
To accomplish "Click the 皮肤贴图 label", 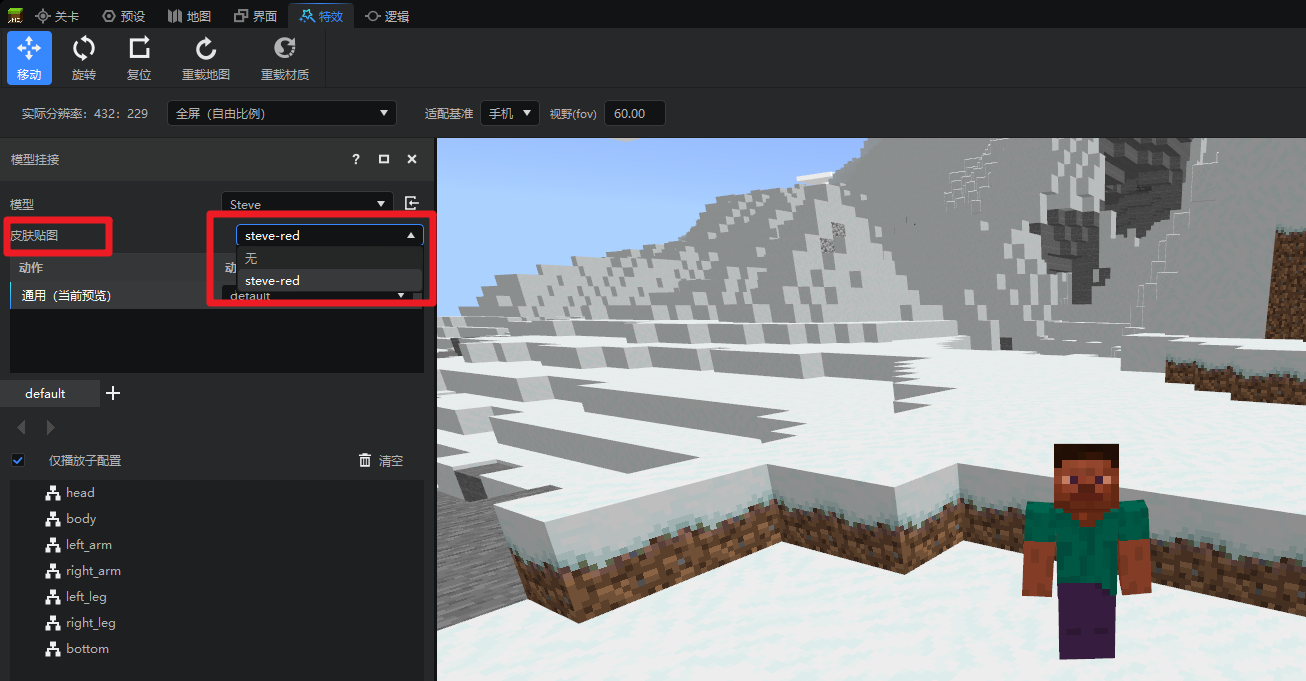I will coord(35,236).
